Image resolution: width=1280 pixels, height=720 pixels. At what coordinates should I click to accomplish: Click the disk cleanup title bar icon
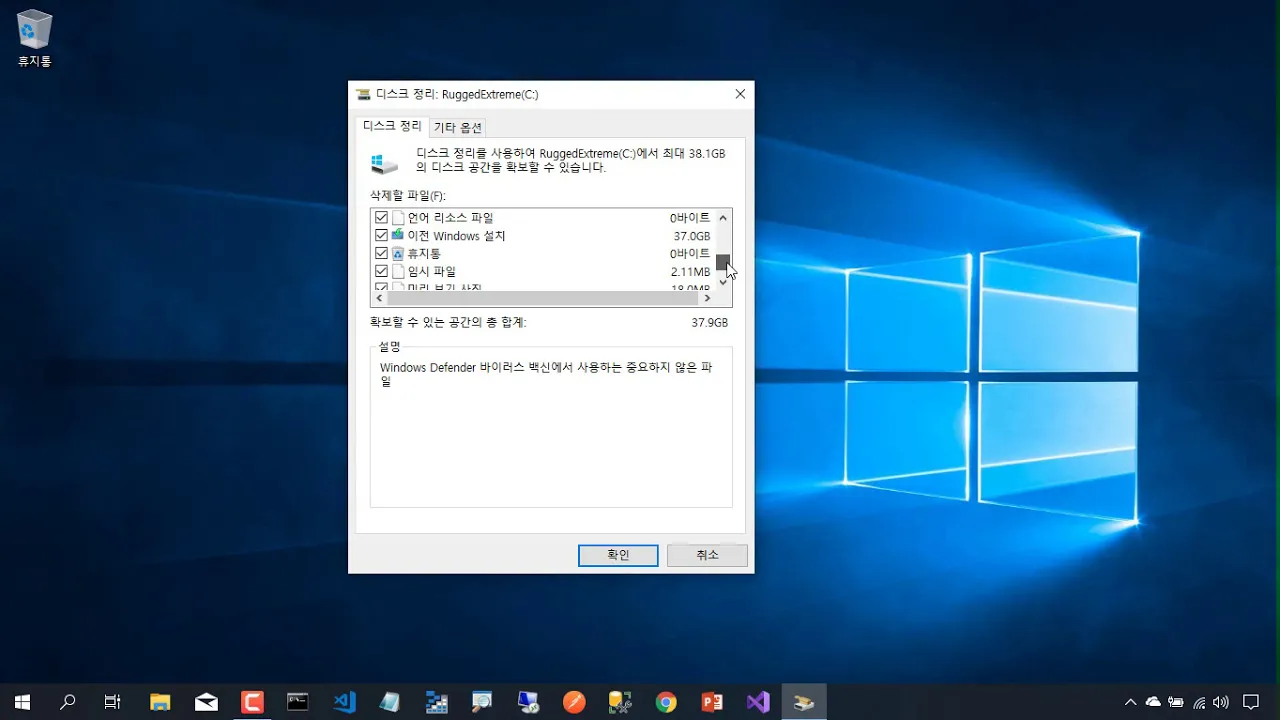(364, 94)
